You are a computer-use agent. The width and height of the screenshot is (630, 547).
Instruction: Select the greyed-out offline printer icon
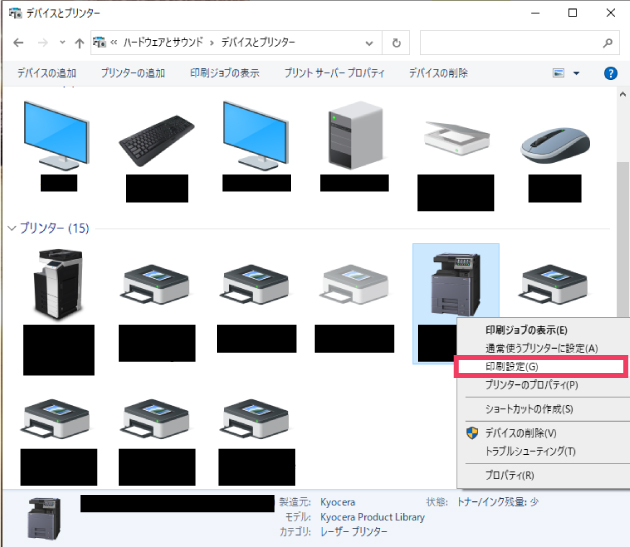354,285
